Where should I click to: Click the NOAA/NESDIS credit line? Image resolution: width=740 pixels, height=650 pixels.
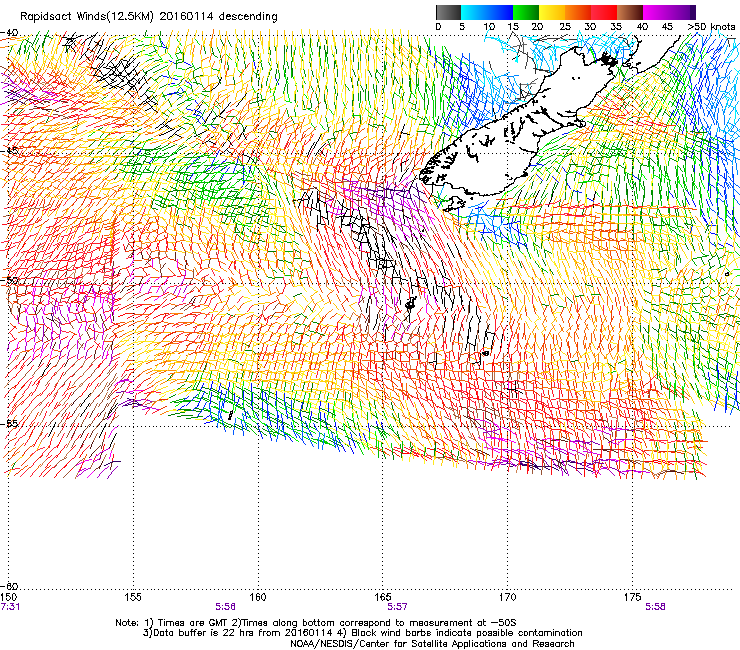tap(432, 643)
